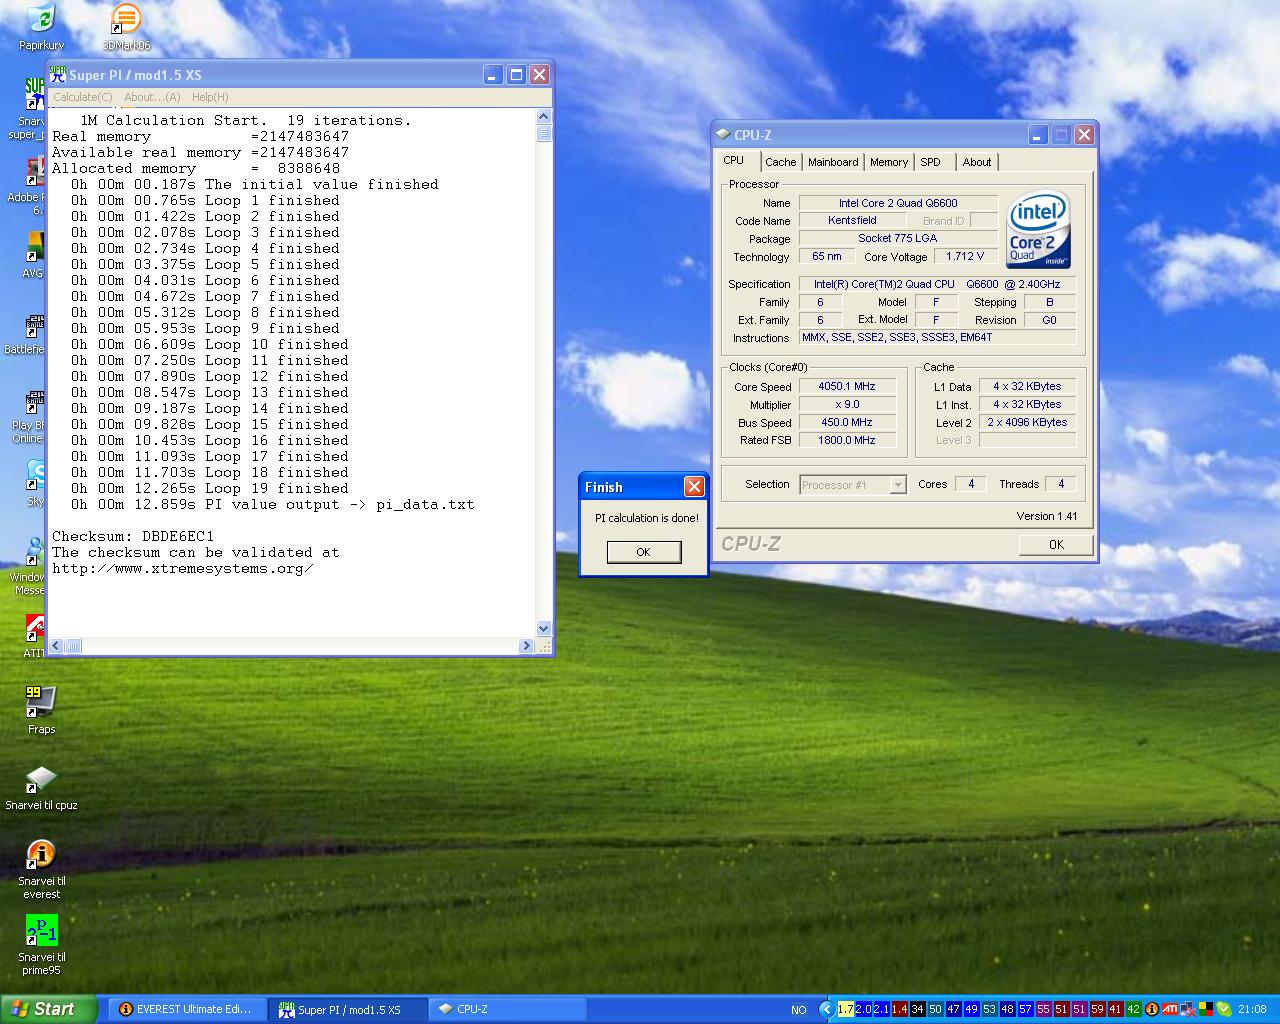Click the Bus Speed 450.0 MHz field

(846, 423)
